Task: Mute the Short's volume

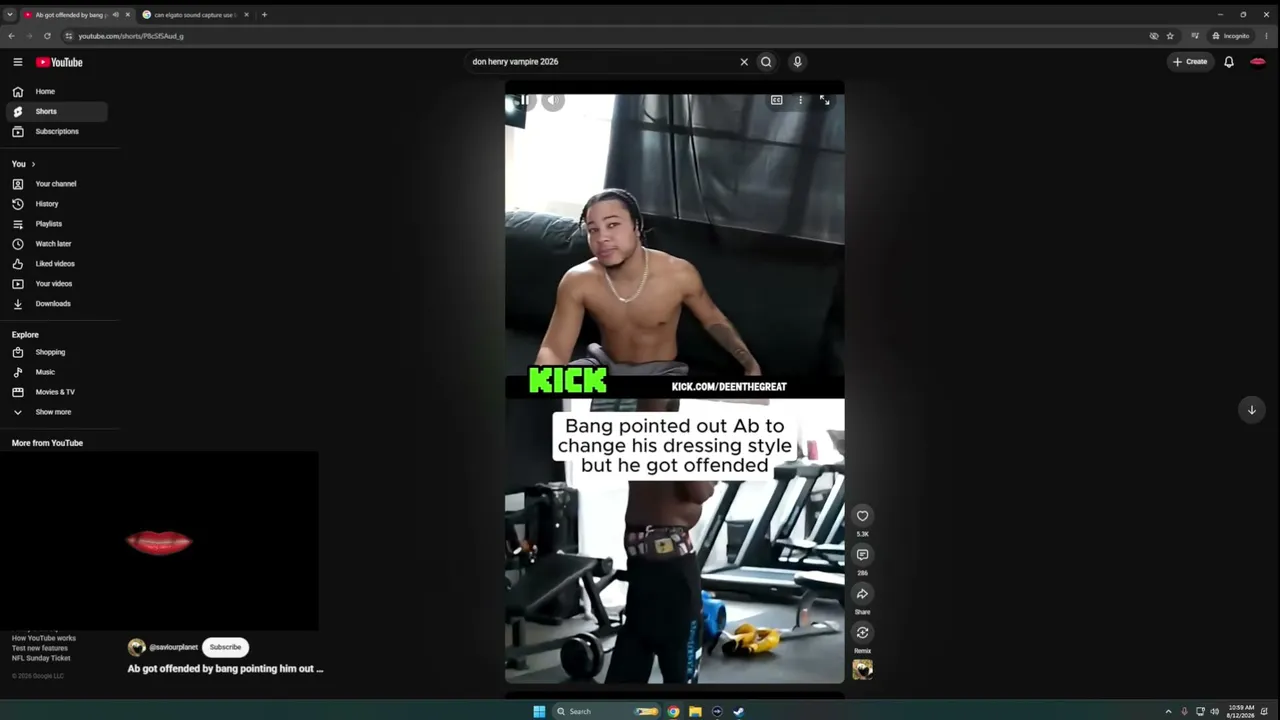Action: point(553,100)
